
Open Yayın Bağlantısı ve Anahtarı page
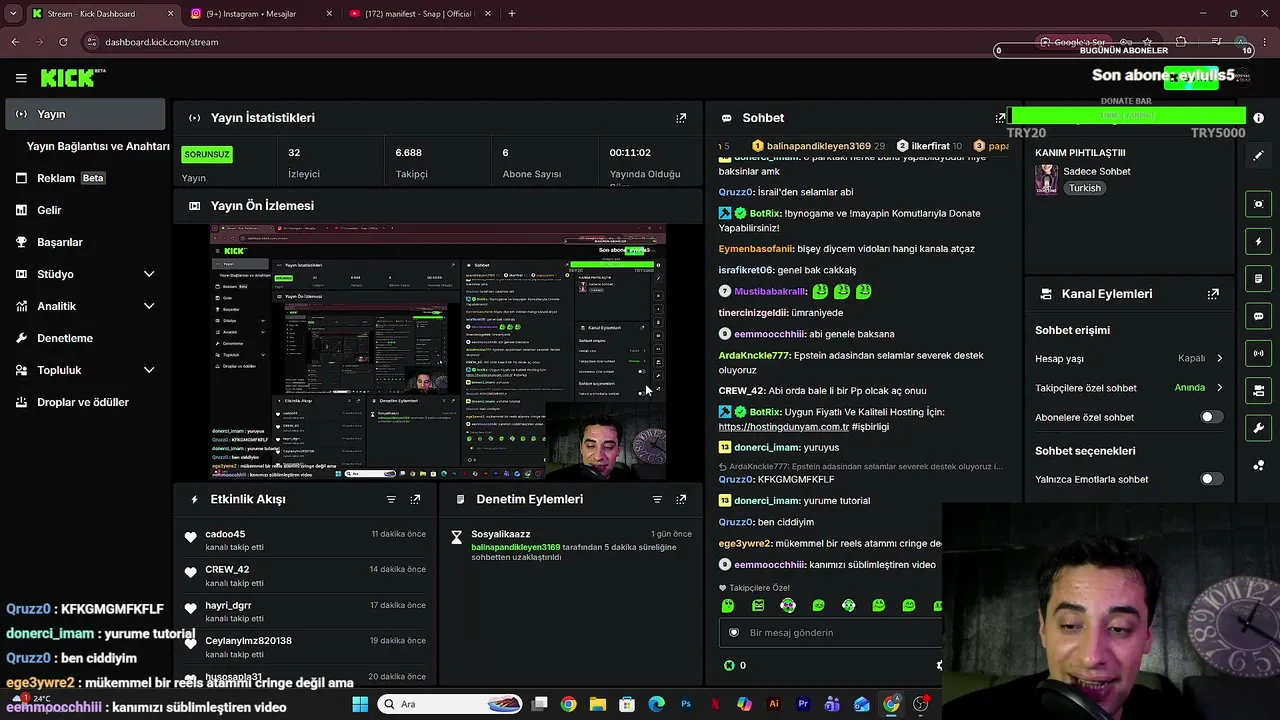click(x=98, y=146)
